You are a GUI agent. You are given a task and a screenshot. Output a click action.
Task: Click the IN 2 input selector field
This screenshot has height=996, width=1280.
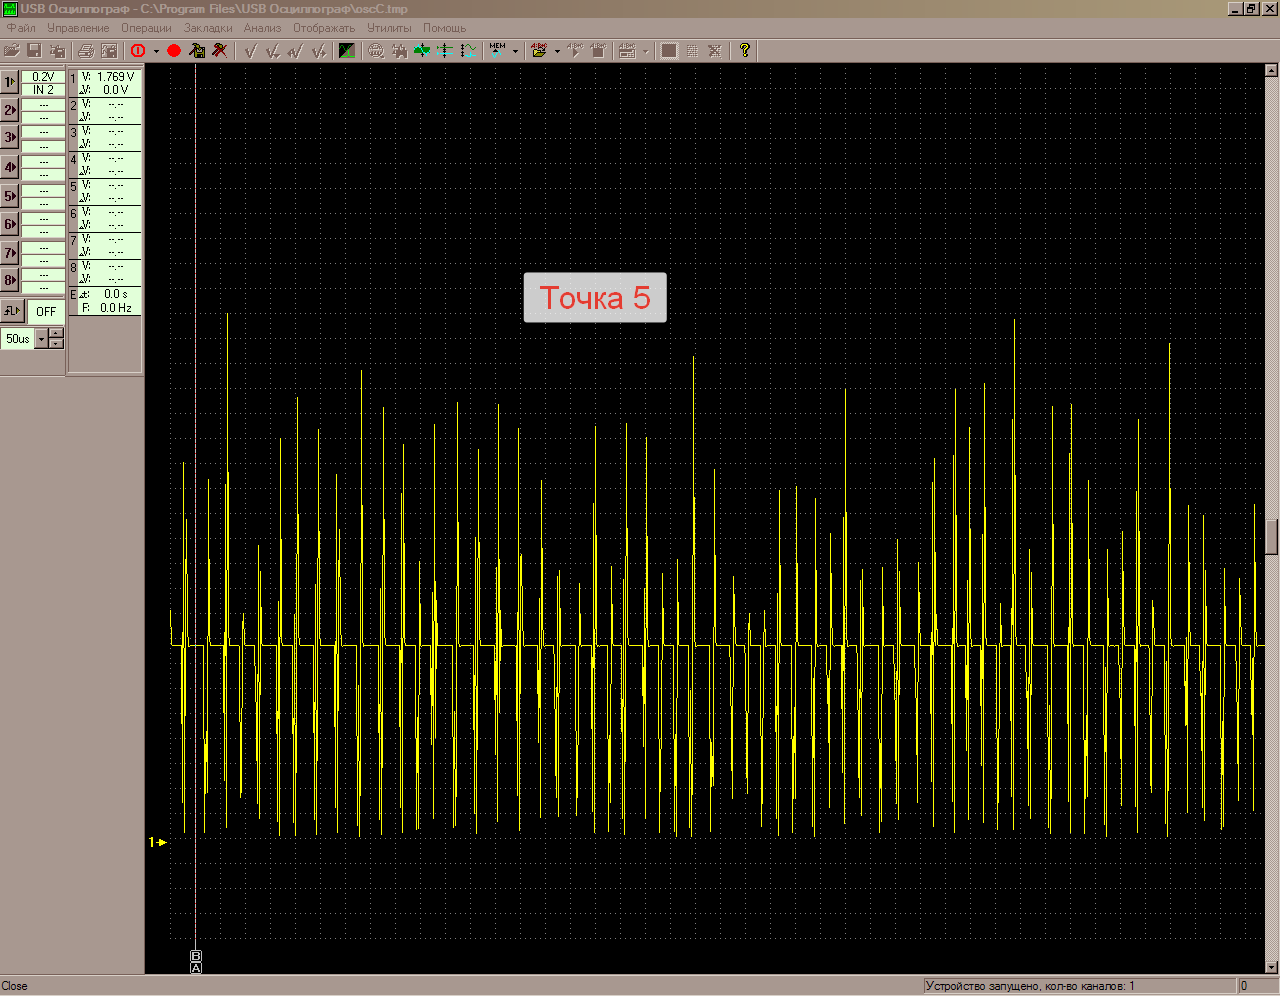[43, 90]
